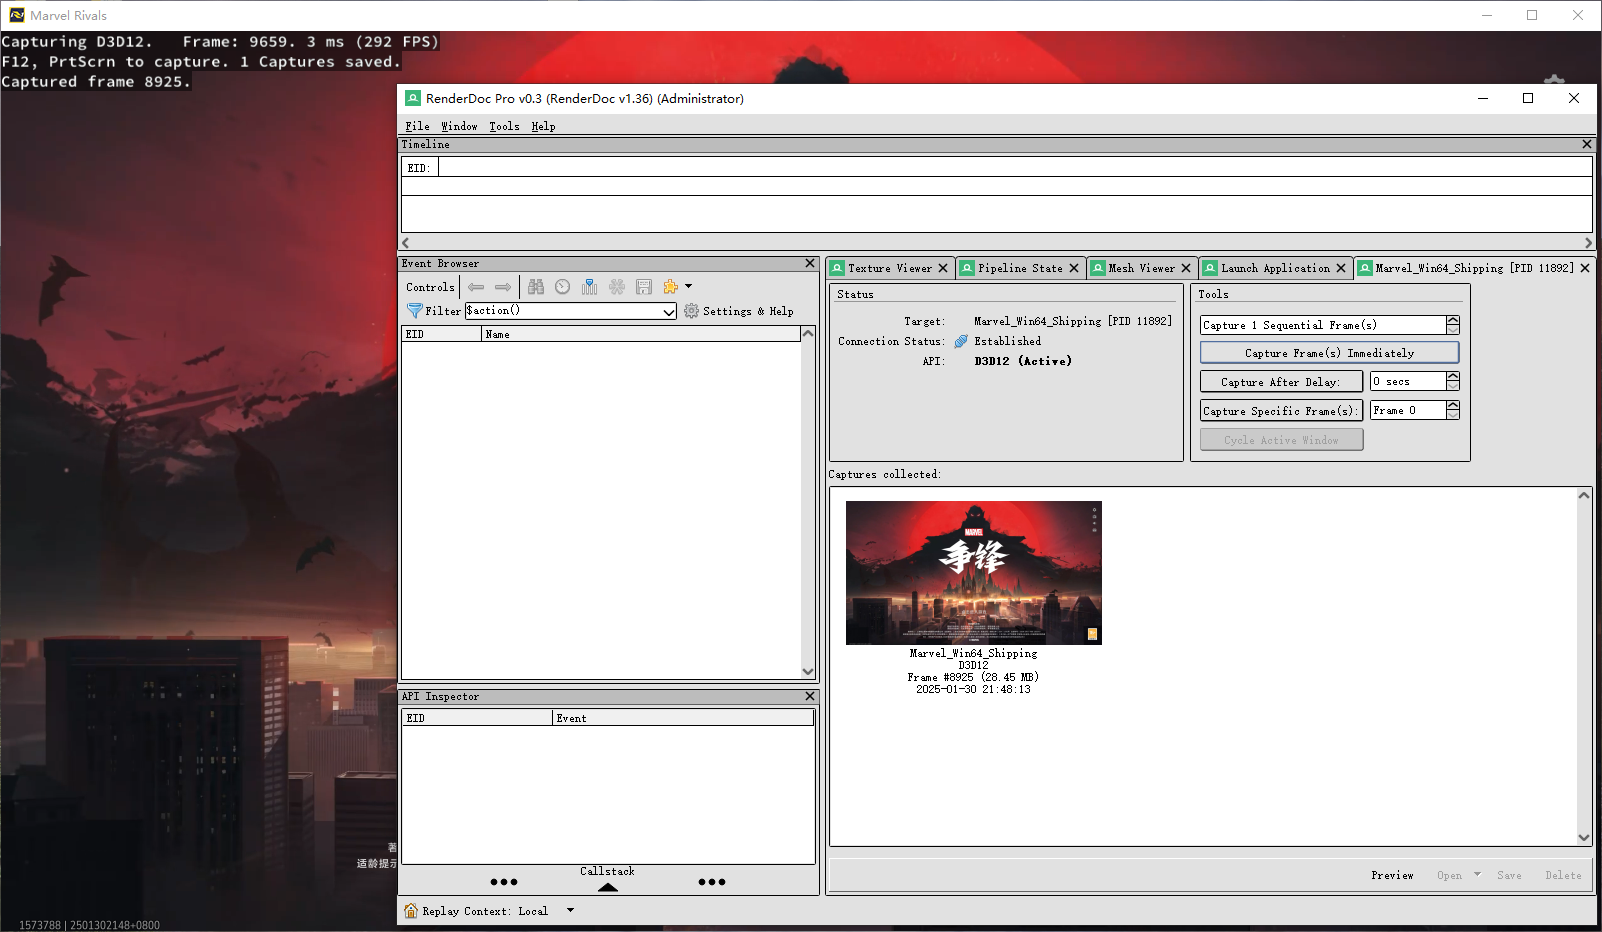Open the filter expression dropdown

pyautogui.click(x=668, y=311)
